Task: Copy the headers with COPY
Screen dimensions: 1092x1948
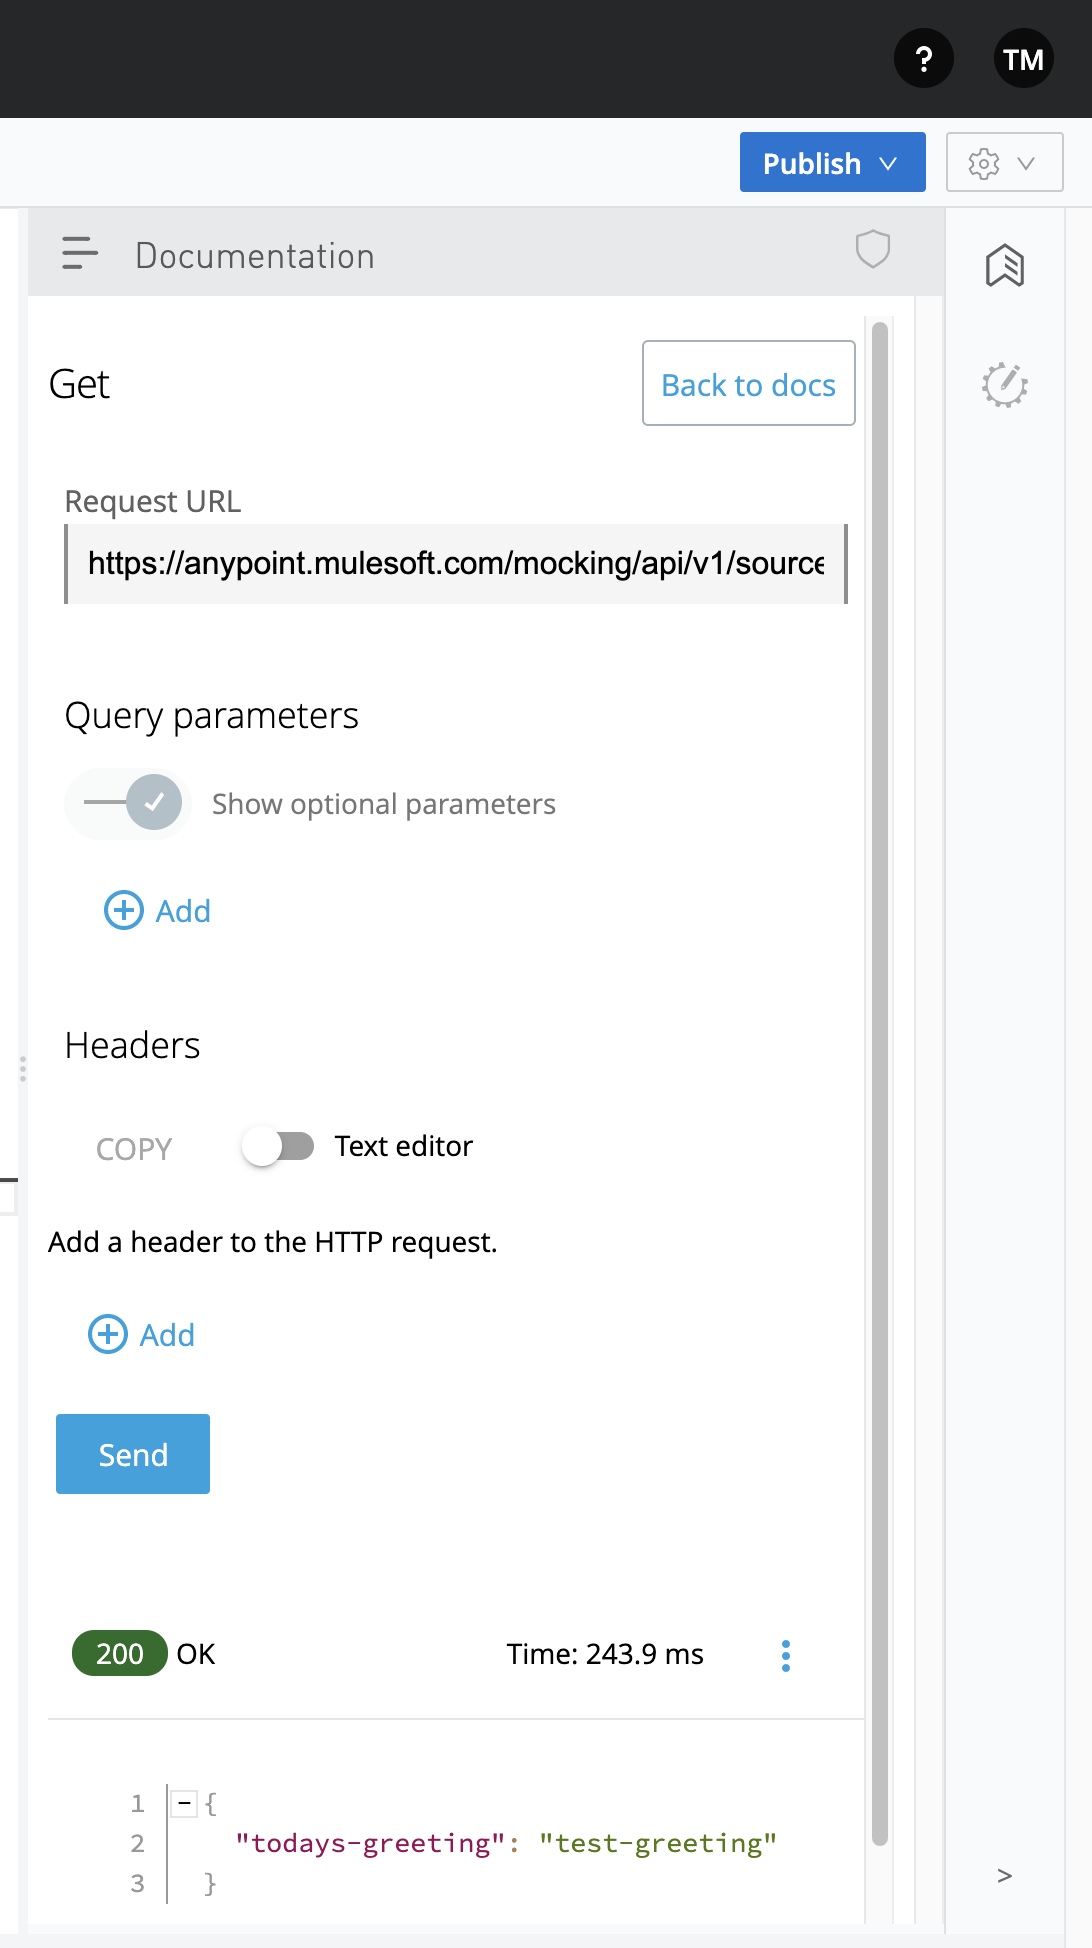Action: point(134,1149)
